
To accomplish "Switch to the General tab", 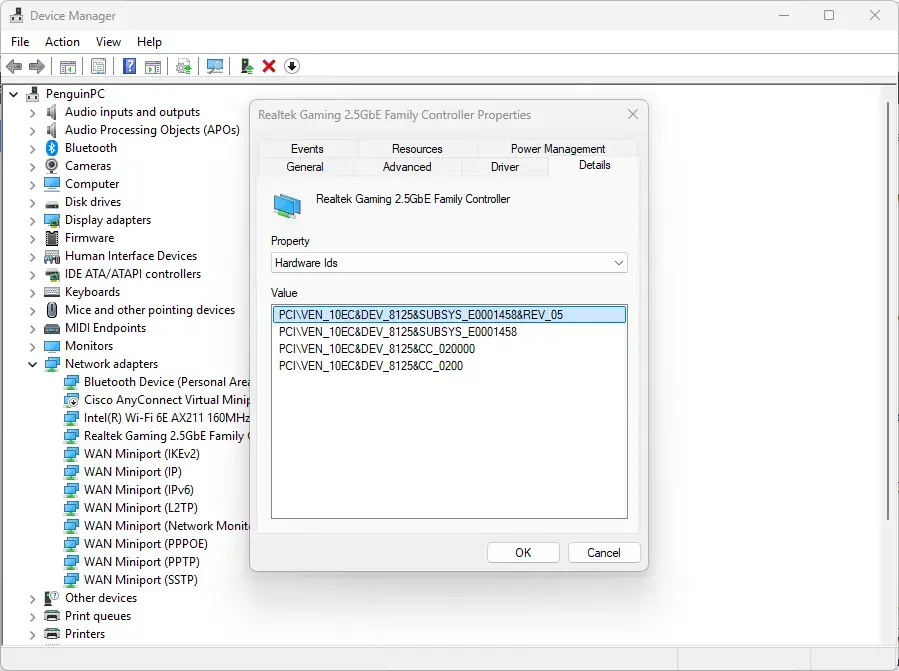I will (x=305, y=167).
